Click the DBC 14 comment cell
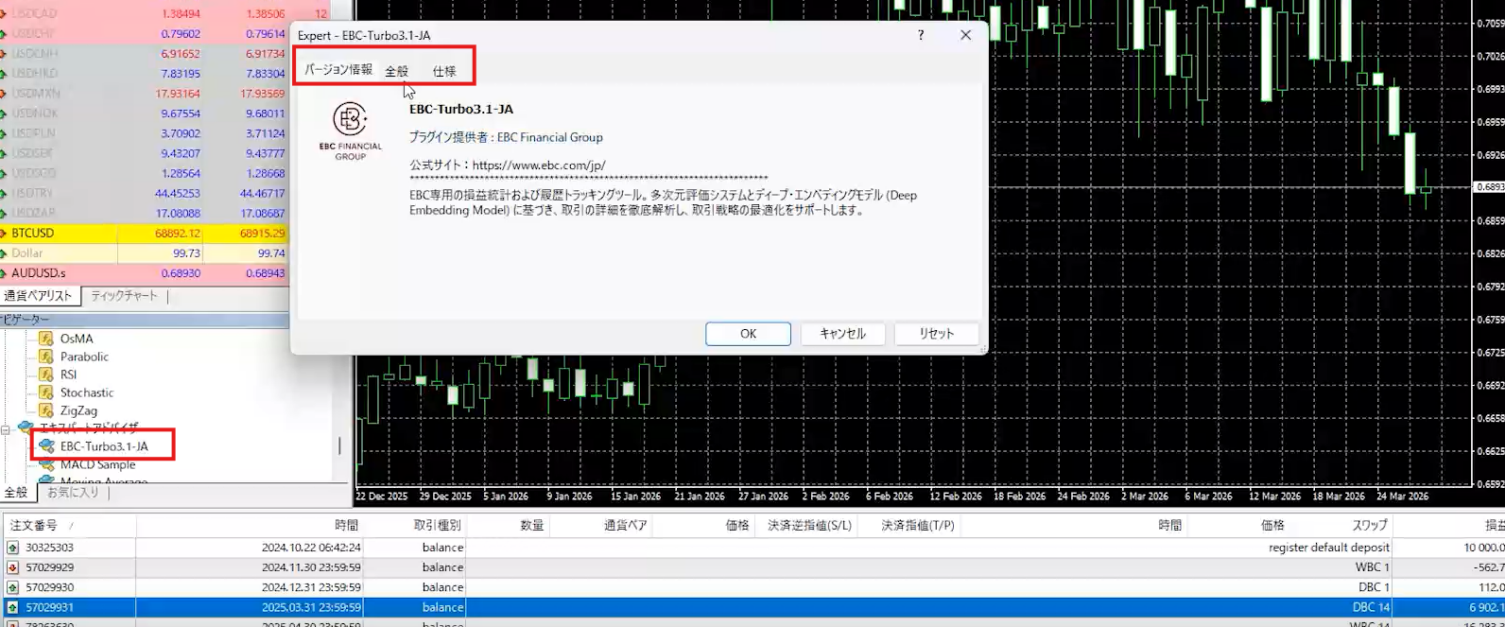This screenshot has width=1505, height=627. pyautogui.click(x=1371, y=607)
